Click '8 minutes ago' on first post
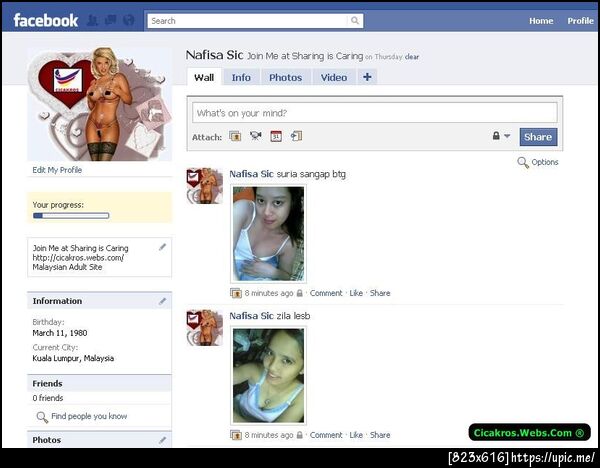This screenshot has height=468, width=600. [269, 293]
